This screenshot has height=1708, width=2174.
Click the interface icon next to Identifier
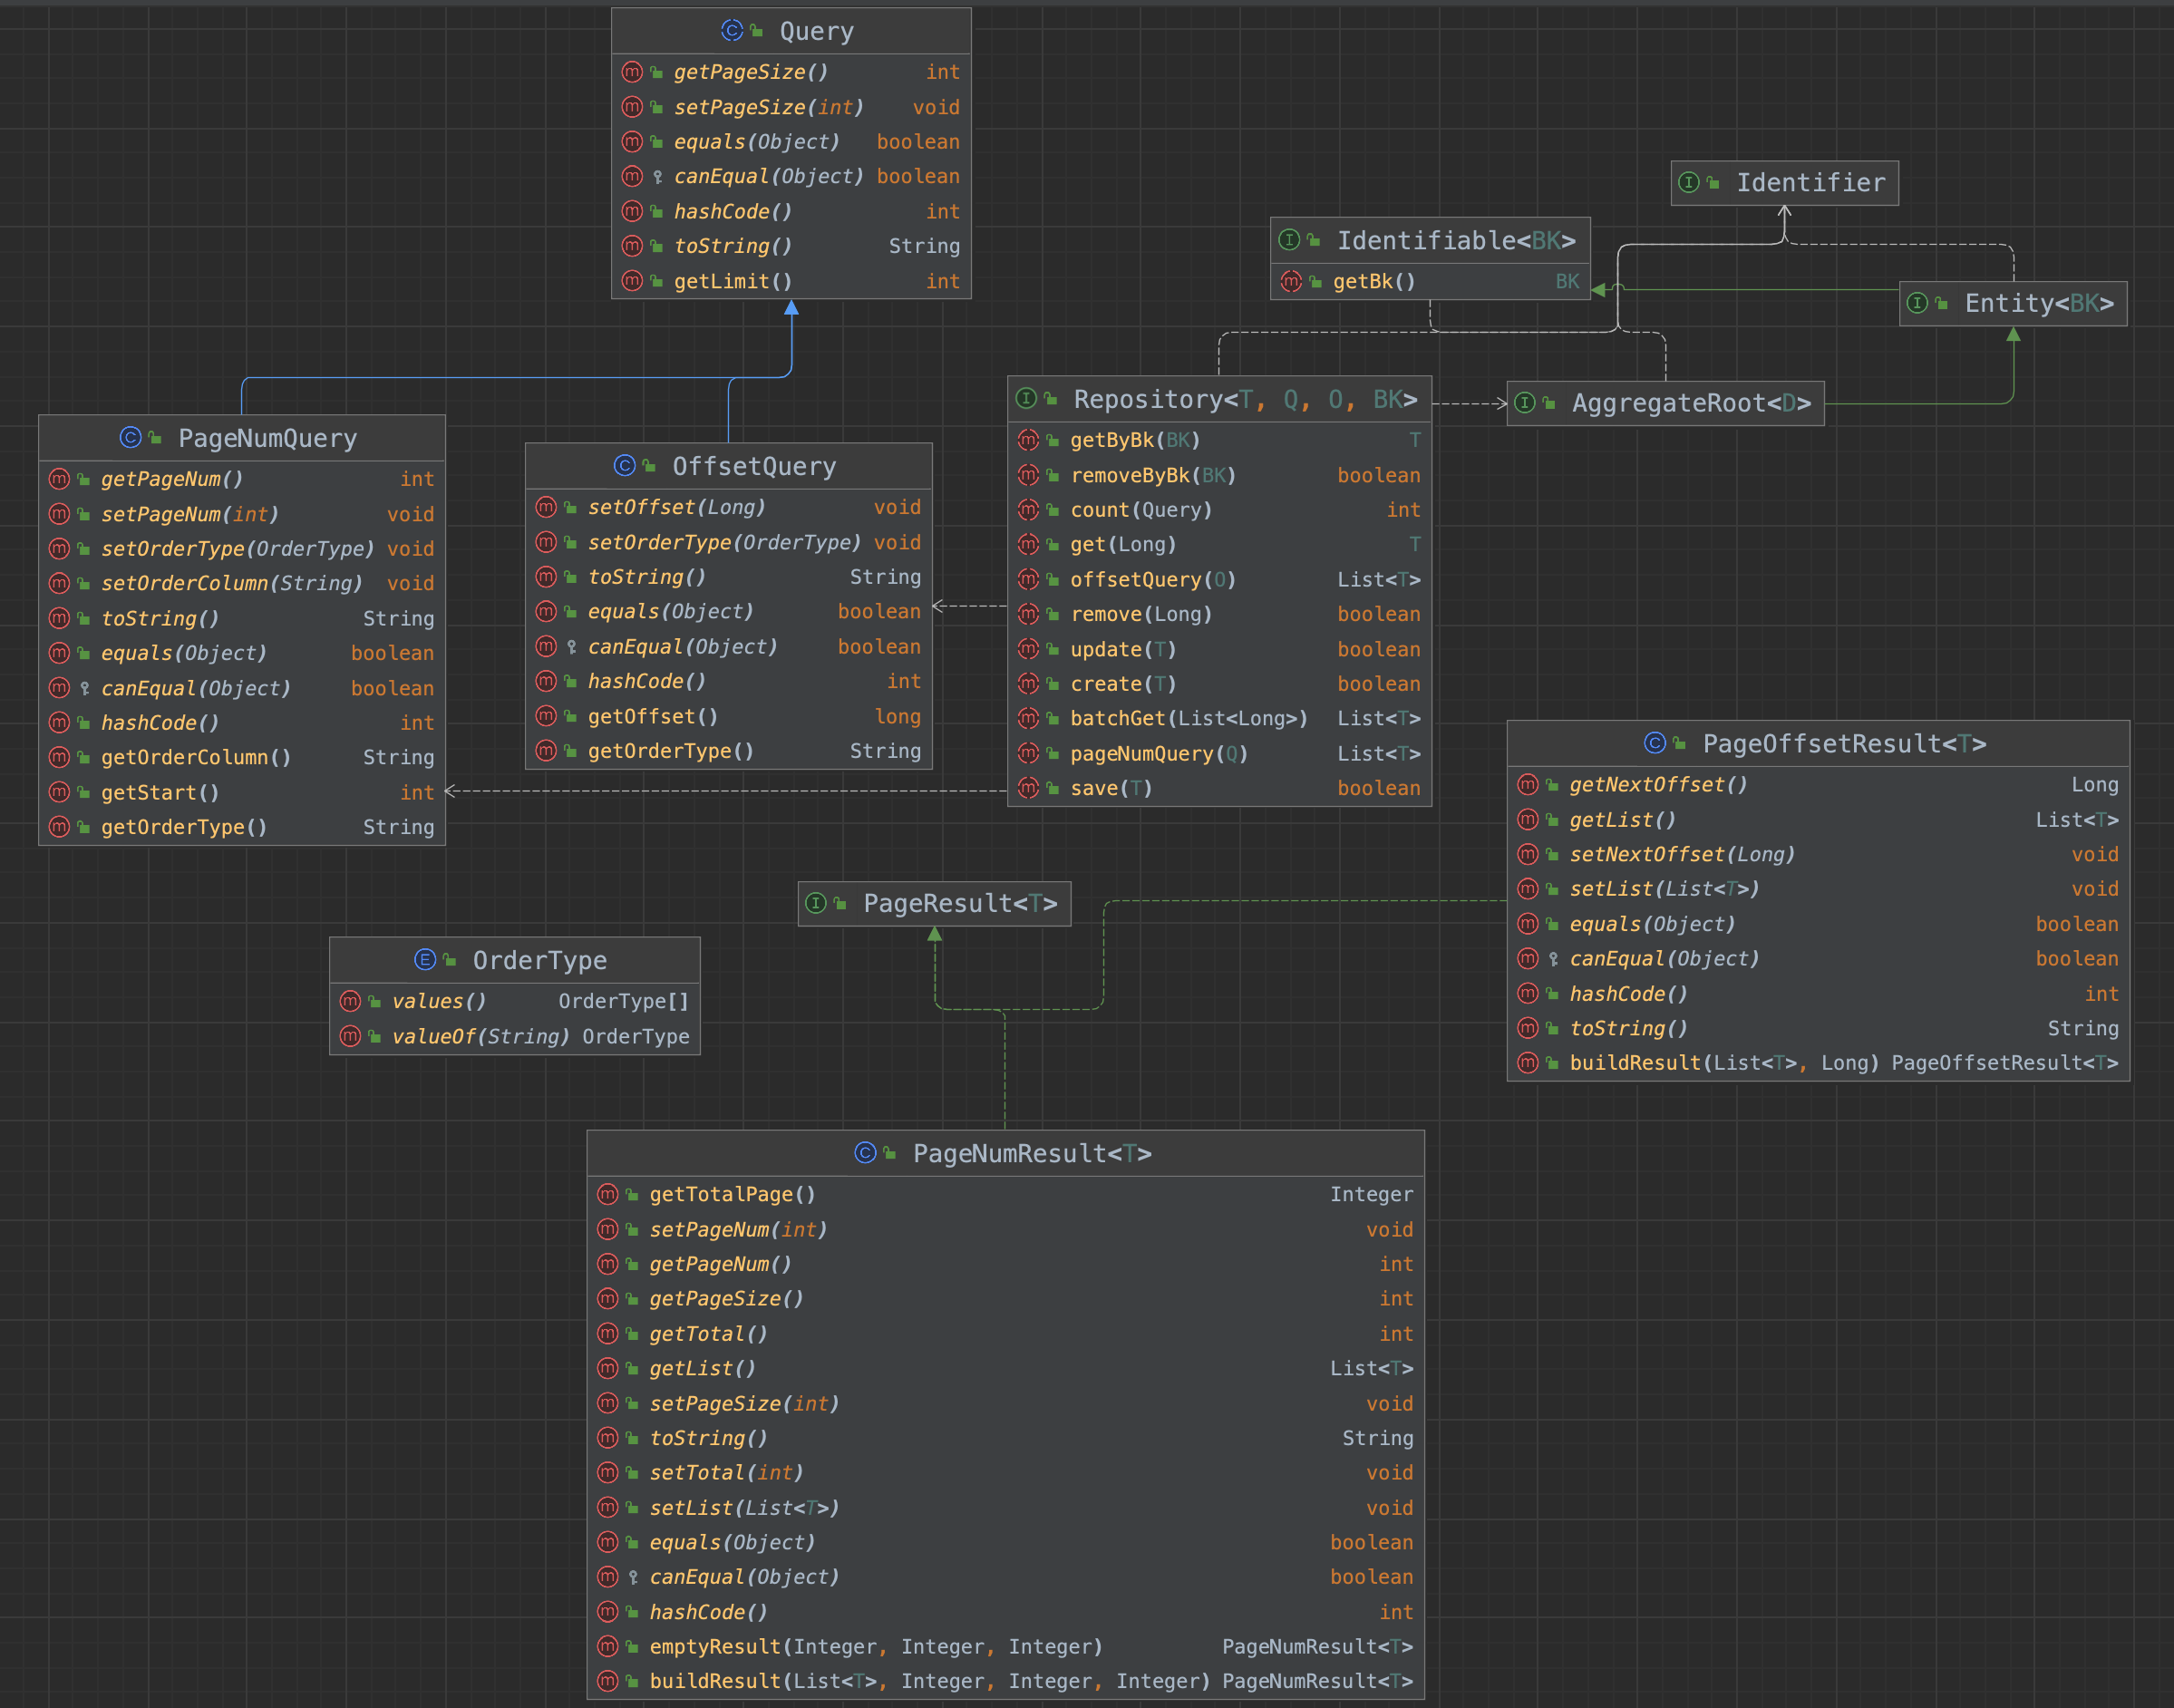[x=1689, y=183]
